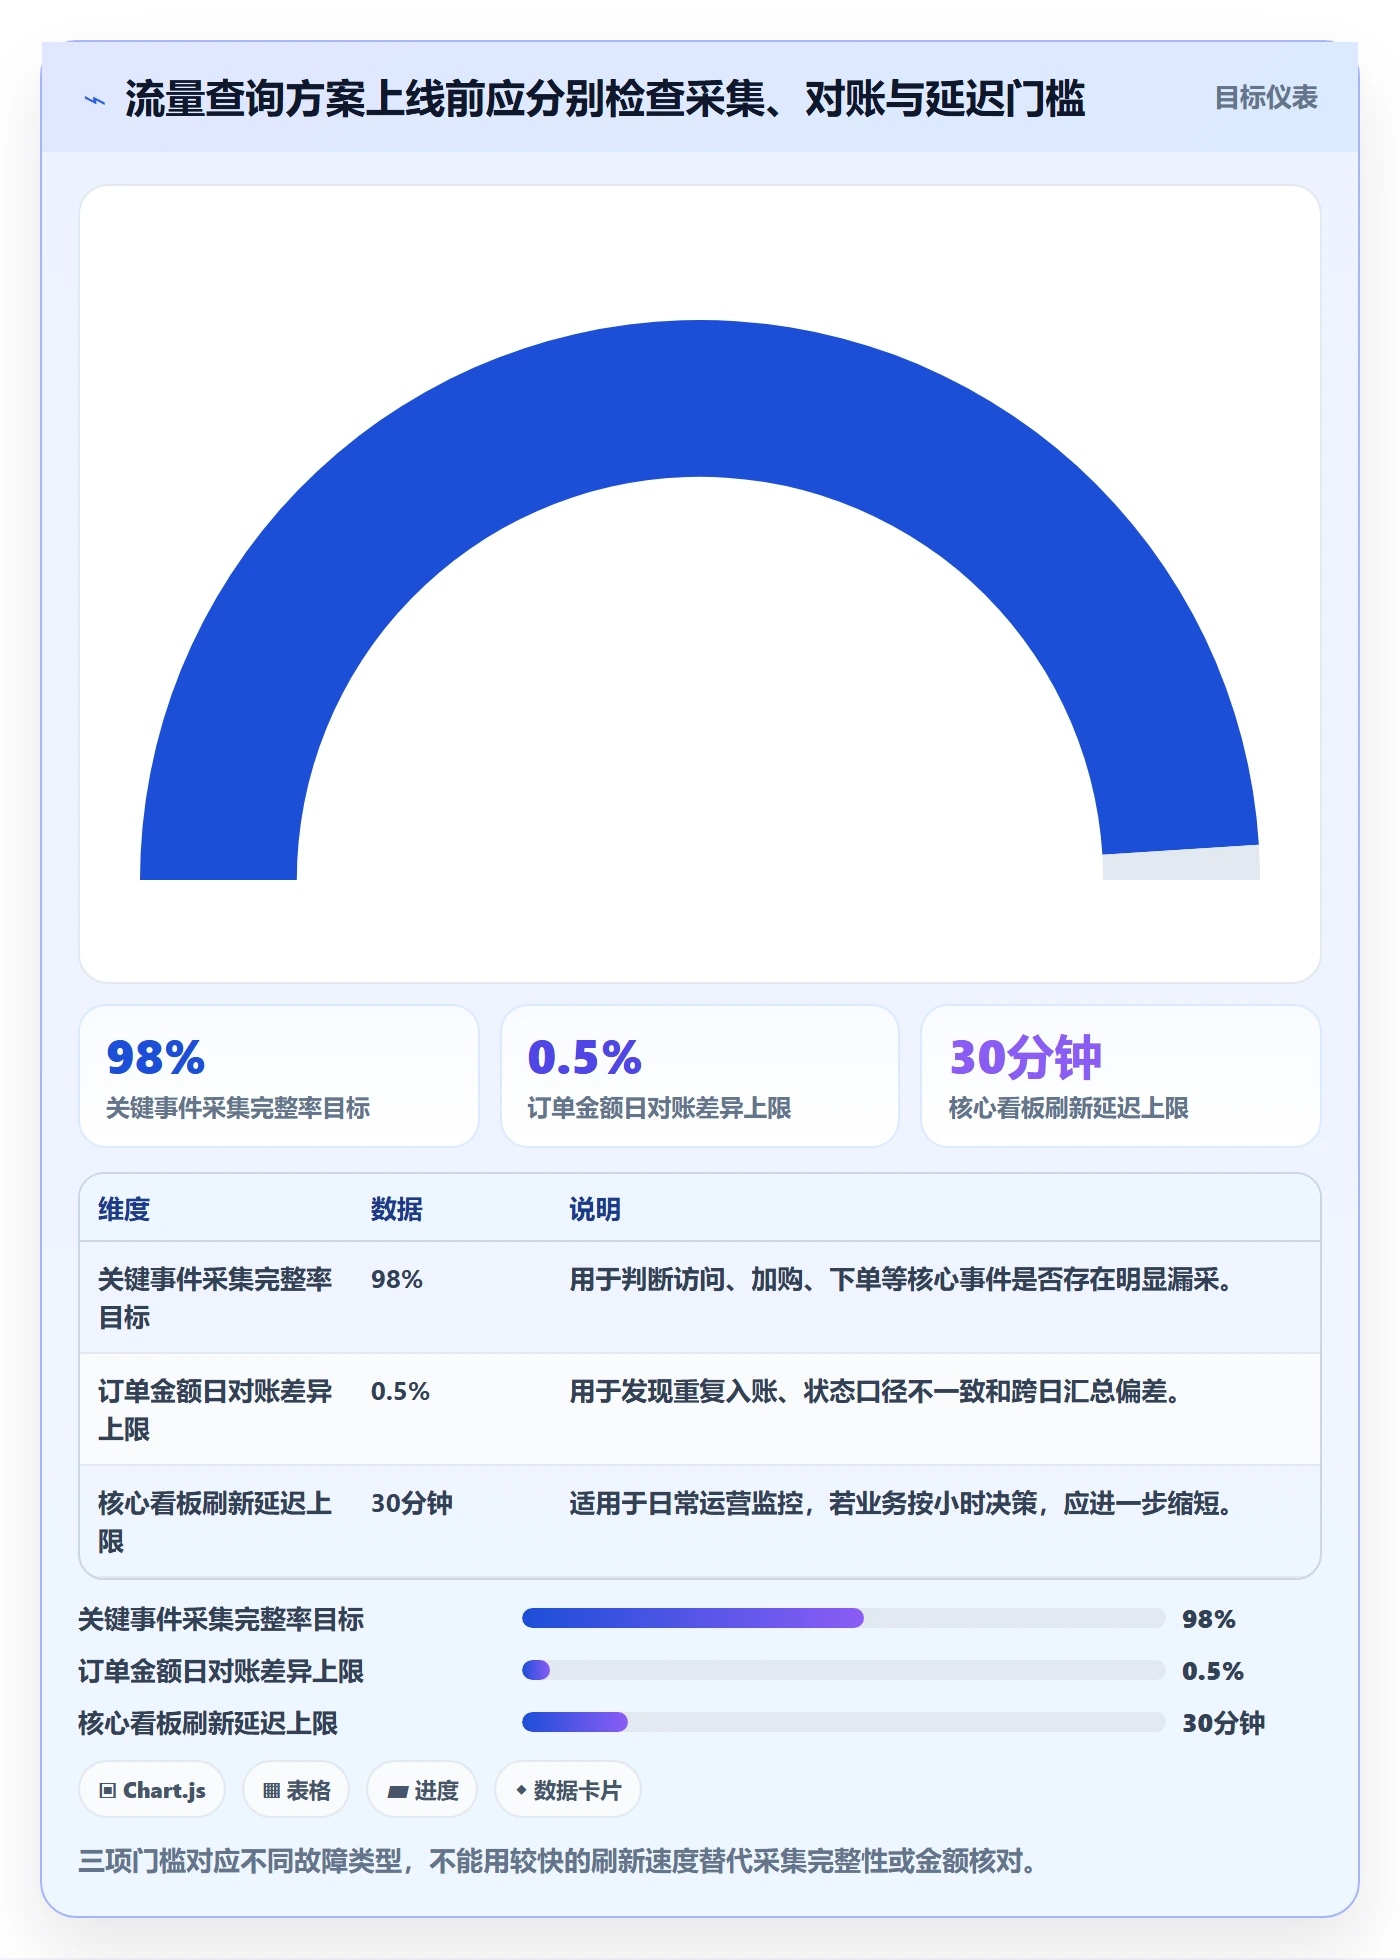The width and height of the screenshot is (1400, 1960).
Task: Select the 0.5% data card value
Action: coord(584,1057)
